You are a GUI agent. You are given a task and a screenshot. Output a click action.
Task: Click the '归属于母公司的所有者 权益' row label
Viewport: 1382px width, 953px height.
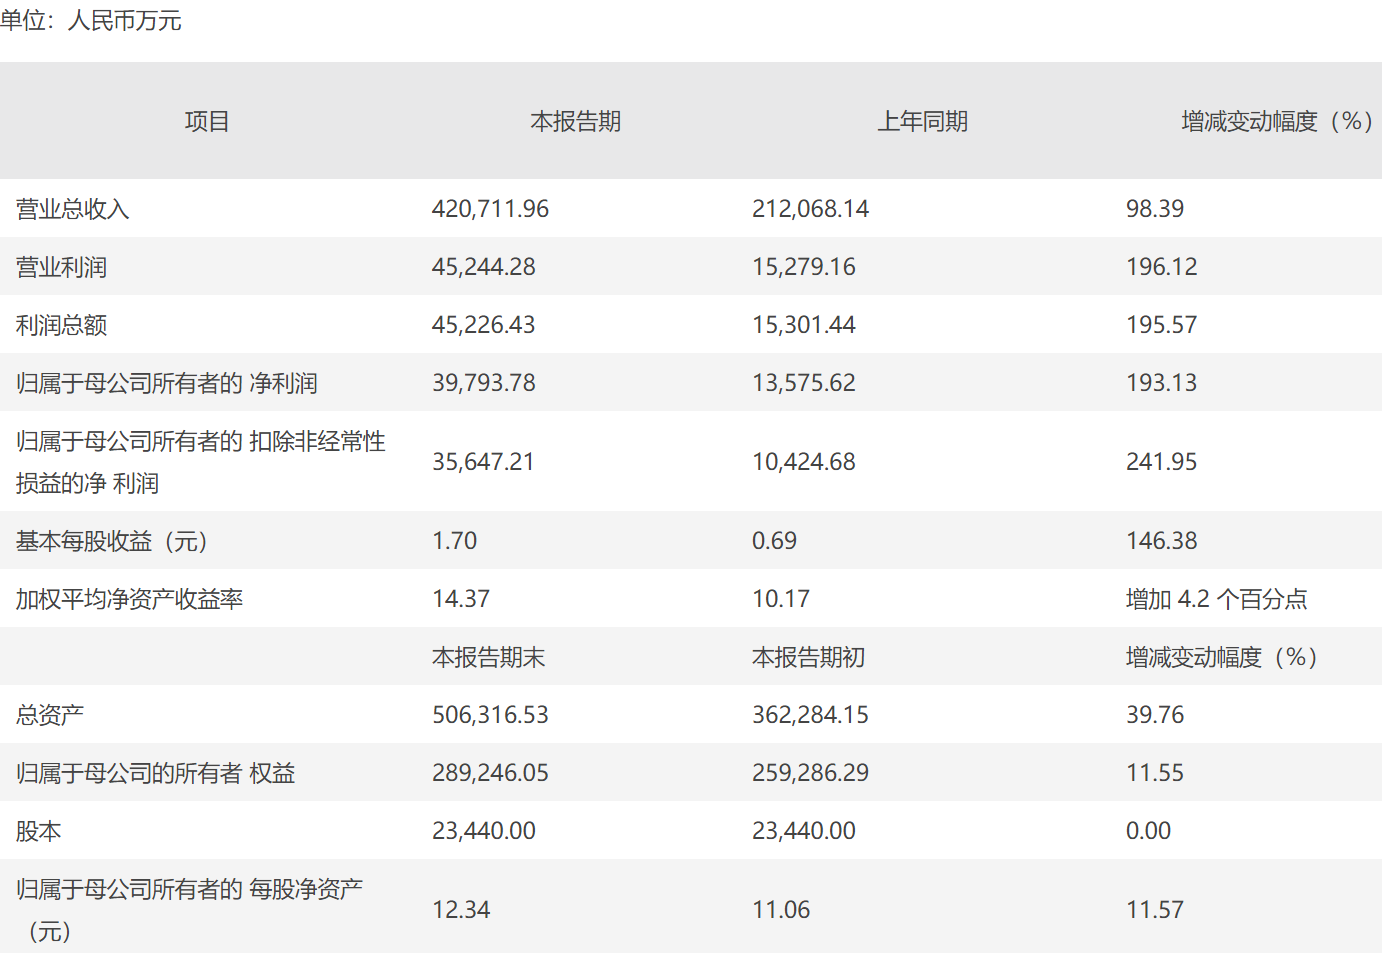pos(155,773)
